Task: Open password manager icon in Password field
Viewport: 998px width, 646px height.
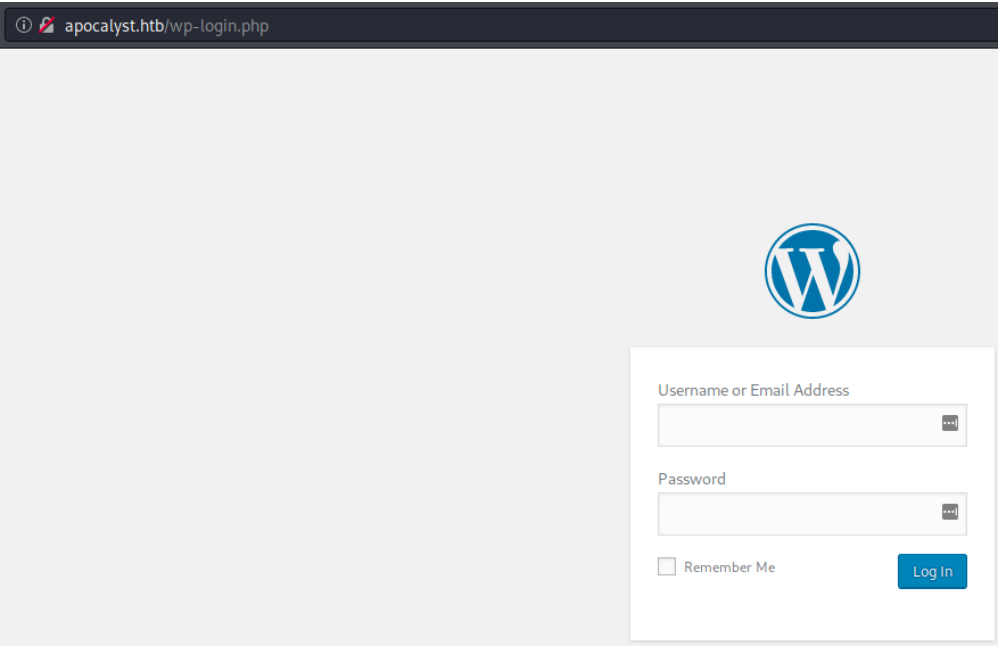Action: click(950, 512)
